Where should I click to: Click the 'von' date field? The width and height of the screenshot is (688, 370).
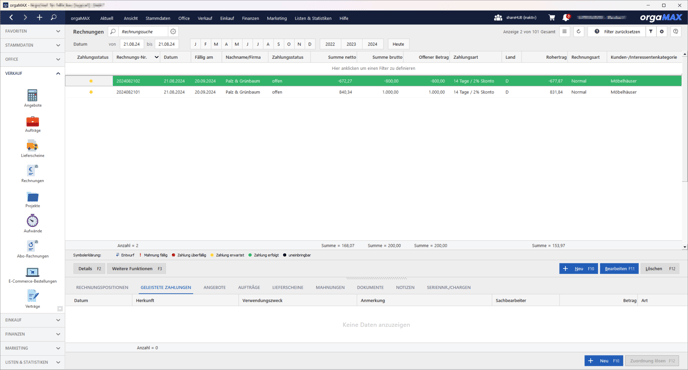pyautogui.click(x=132, y=44)
